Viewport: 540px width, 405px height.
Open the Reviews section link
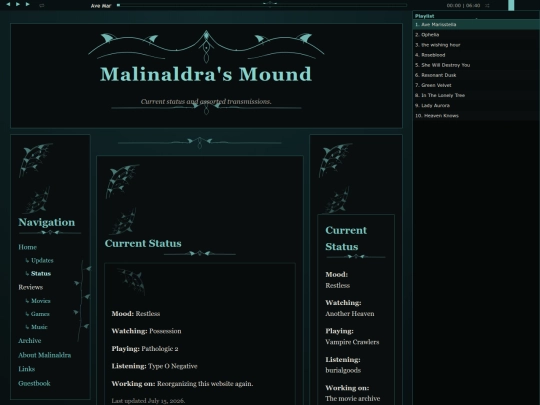[31, 287]
